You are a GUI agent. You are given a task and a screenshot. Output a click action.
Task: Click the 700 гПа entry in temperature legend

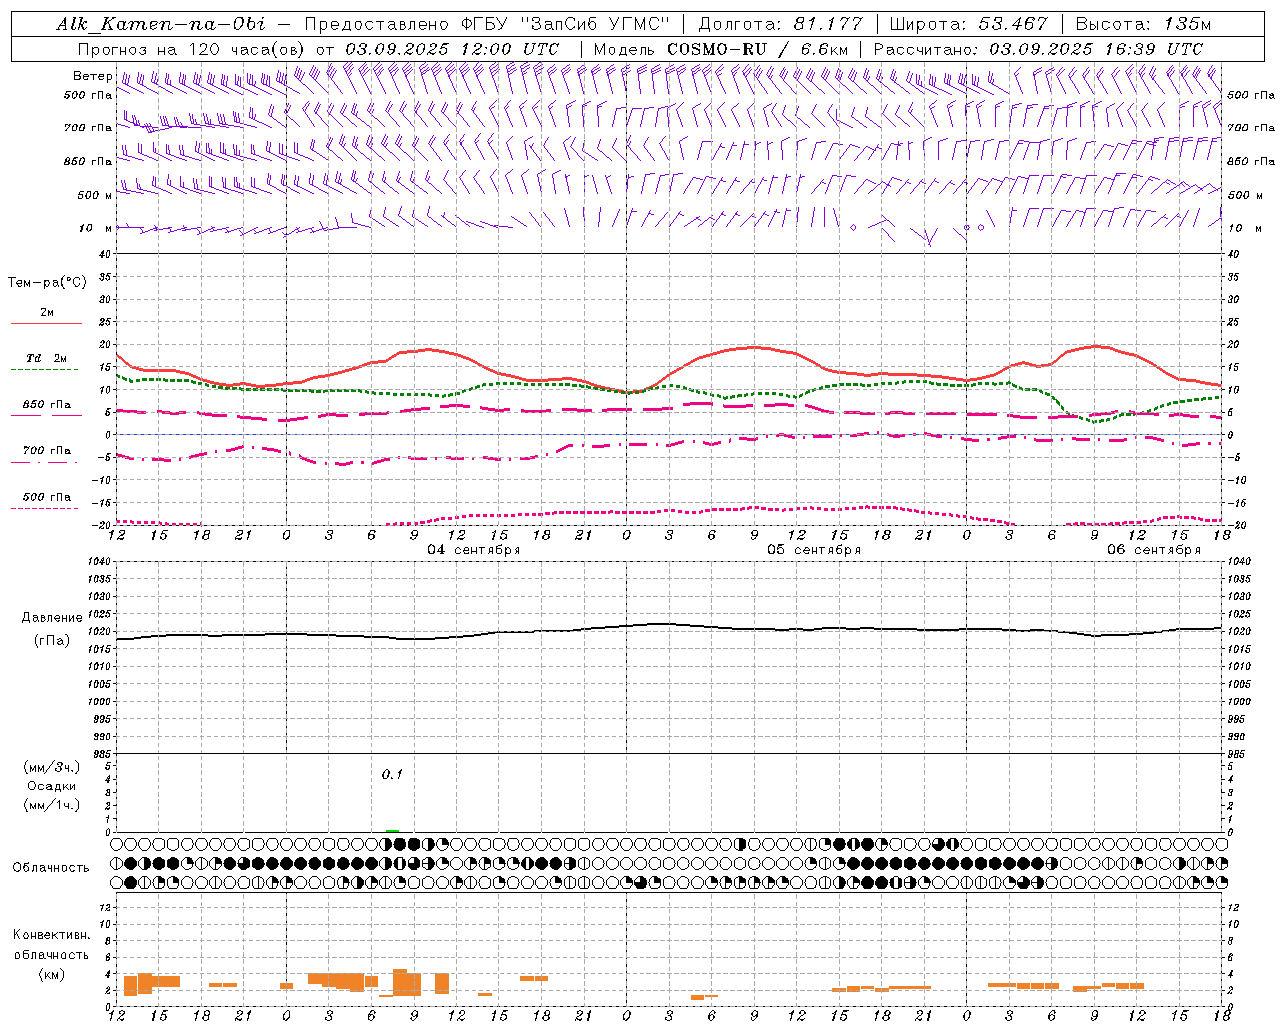tap(47, 451)
